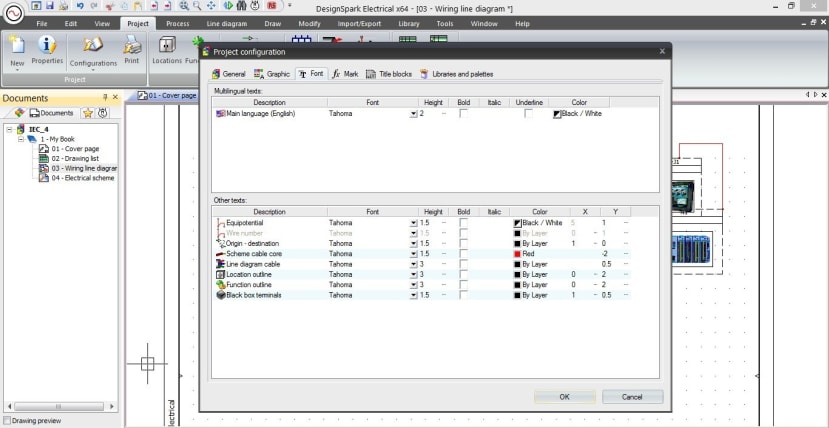Click the US flag icon for Main language
Screen dimensions: 829x428
(220, 114)
